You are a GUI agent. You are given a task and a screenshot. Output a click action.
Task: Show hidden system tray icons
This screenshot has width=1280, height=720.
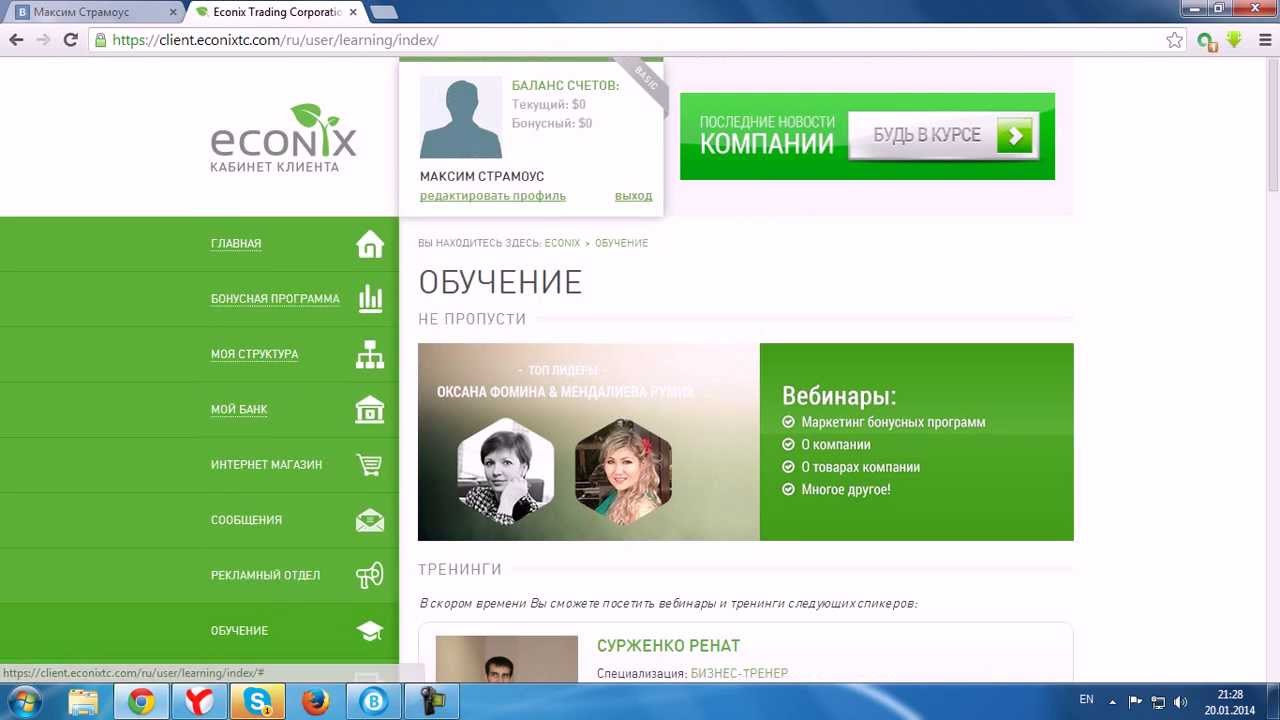pyautogui.click(x=1112, y=702)
